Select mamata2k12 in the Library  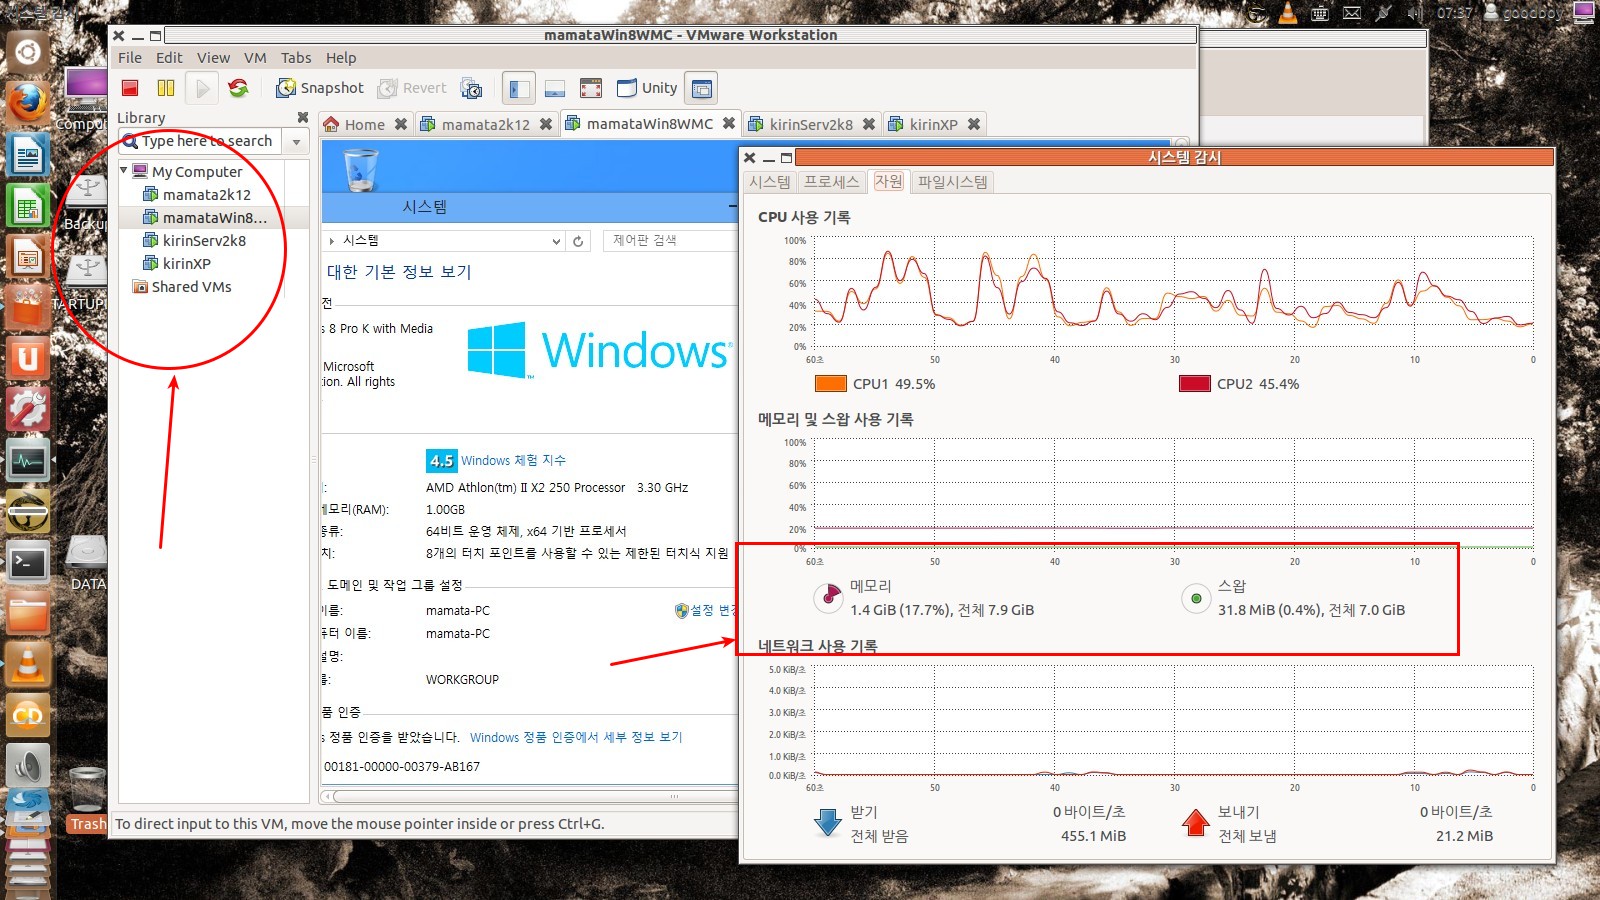click(206, 195)
